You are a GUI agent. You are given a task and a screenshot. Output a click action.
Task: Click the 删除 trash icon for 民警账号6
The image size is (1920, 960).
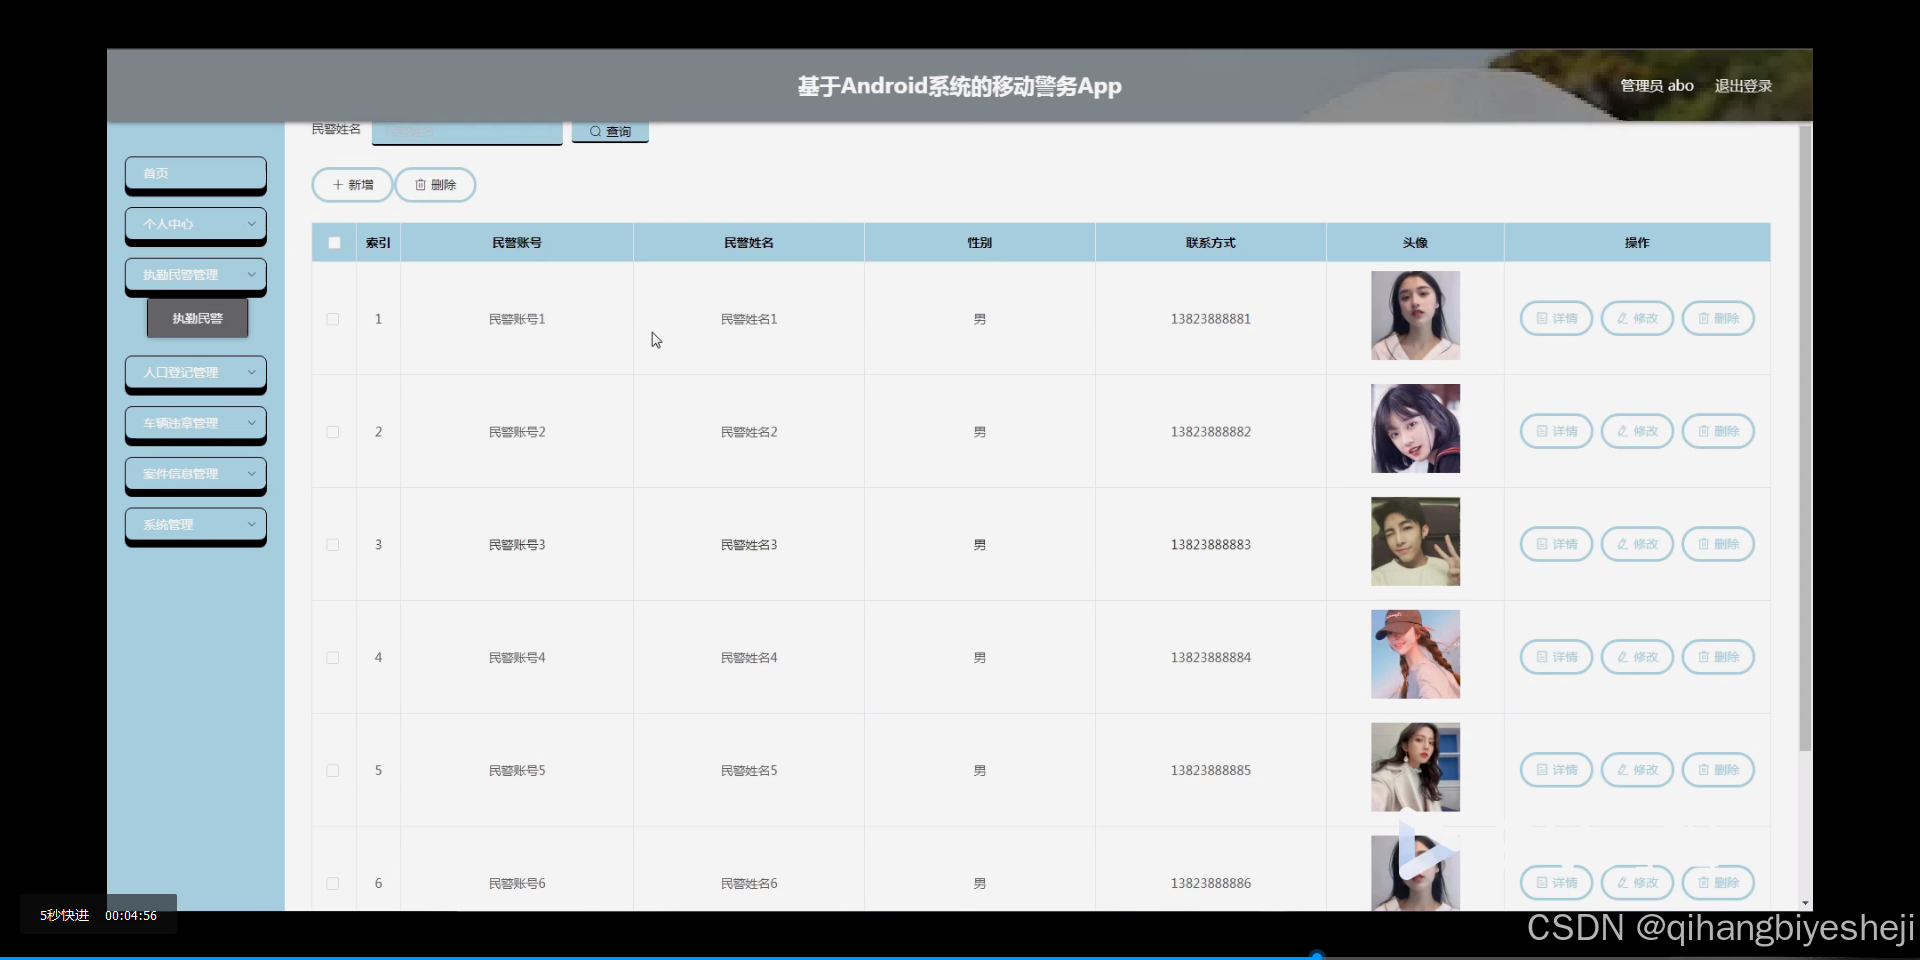click(1703, 883)
